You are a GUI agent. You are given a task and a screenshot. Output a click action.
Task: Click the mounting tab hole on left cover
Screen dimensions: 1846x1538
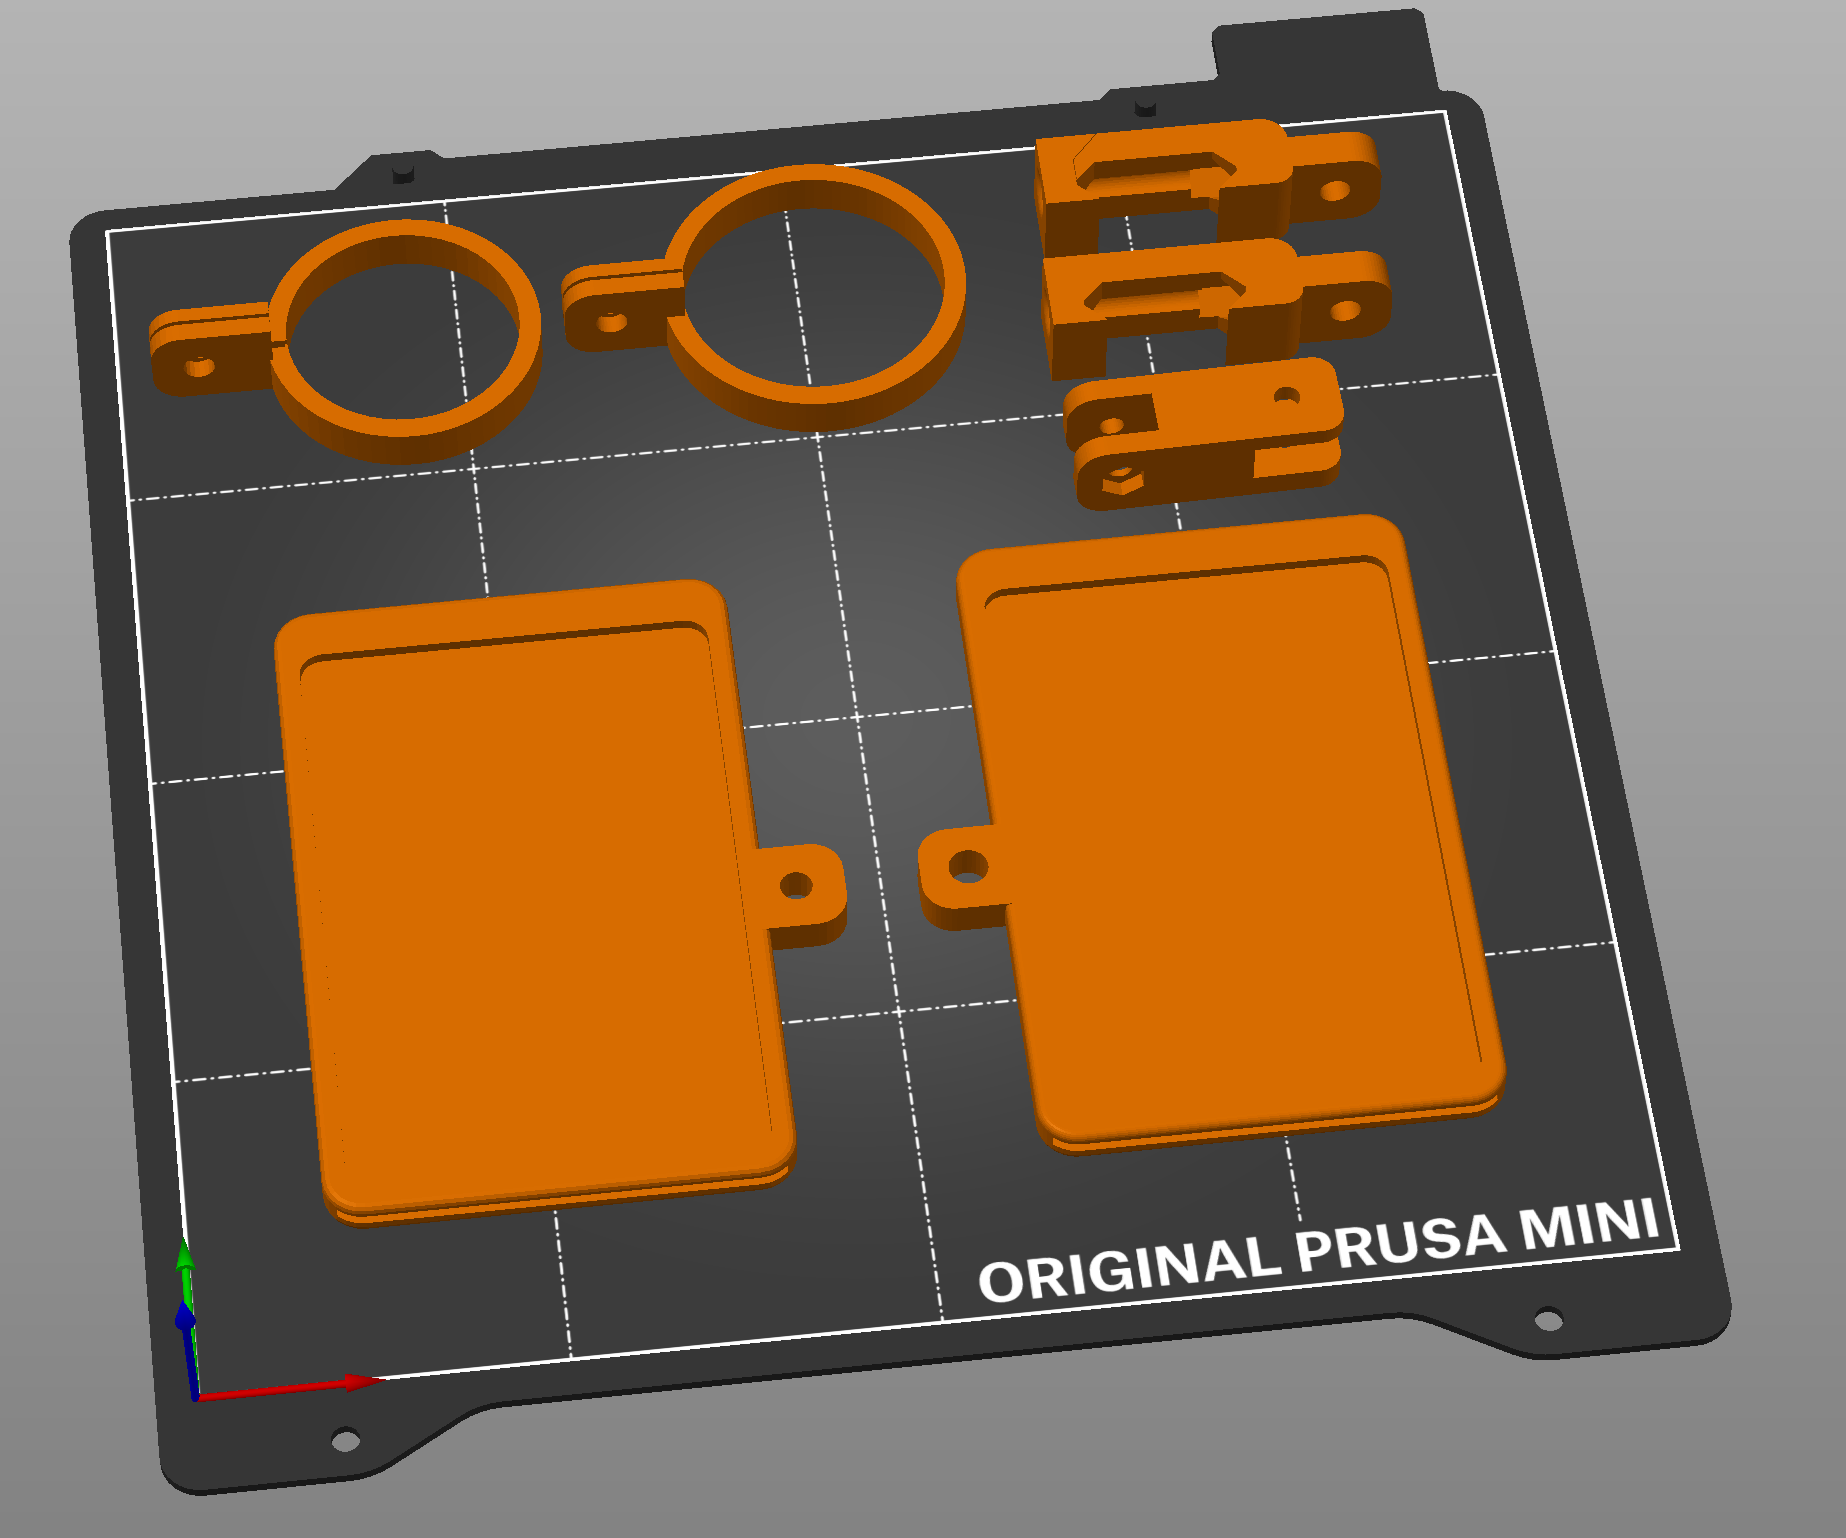796,885
